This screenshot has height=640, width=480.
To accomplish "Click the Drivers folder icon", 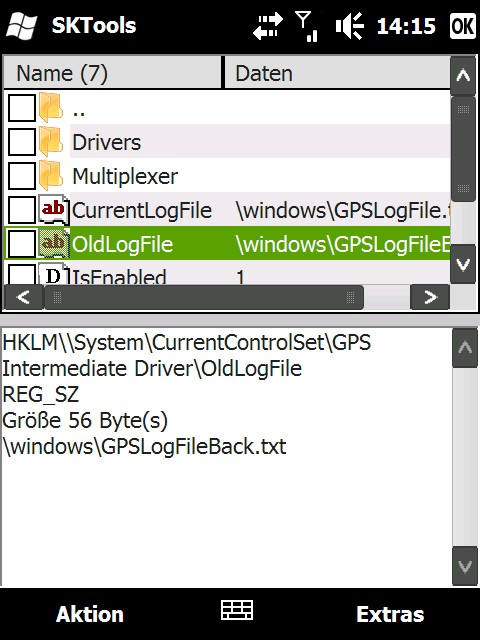I will (51, 142).
